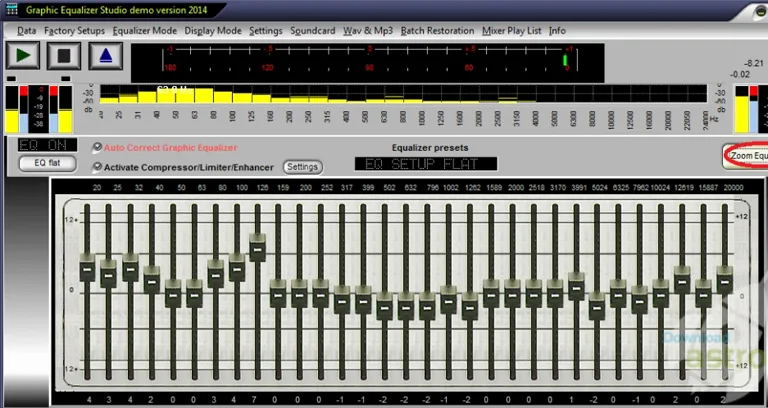Click the EQ SETUP FLAT preset display
This screenshot has width=768, height=408.
pos(426,164)
